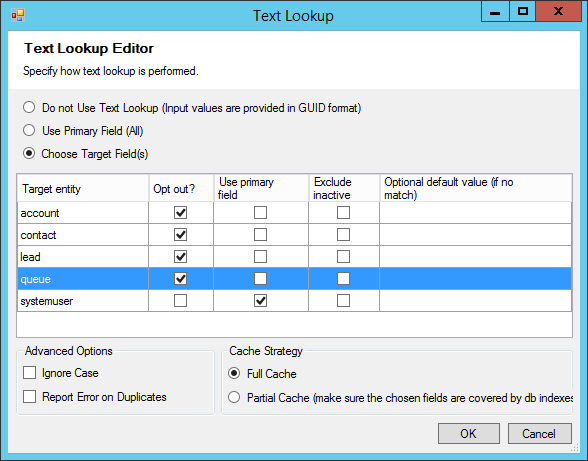Screen dimensions: 588x461
Task: Click the Text Lookup app icon in title bar
Action: click(x=18, y=15)
